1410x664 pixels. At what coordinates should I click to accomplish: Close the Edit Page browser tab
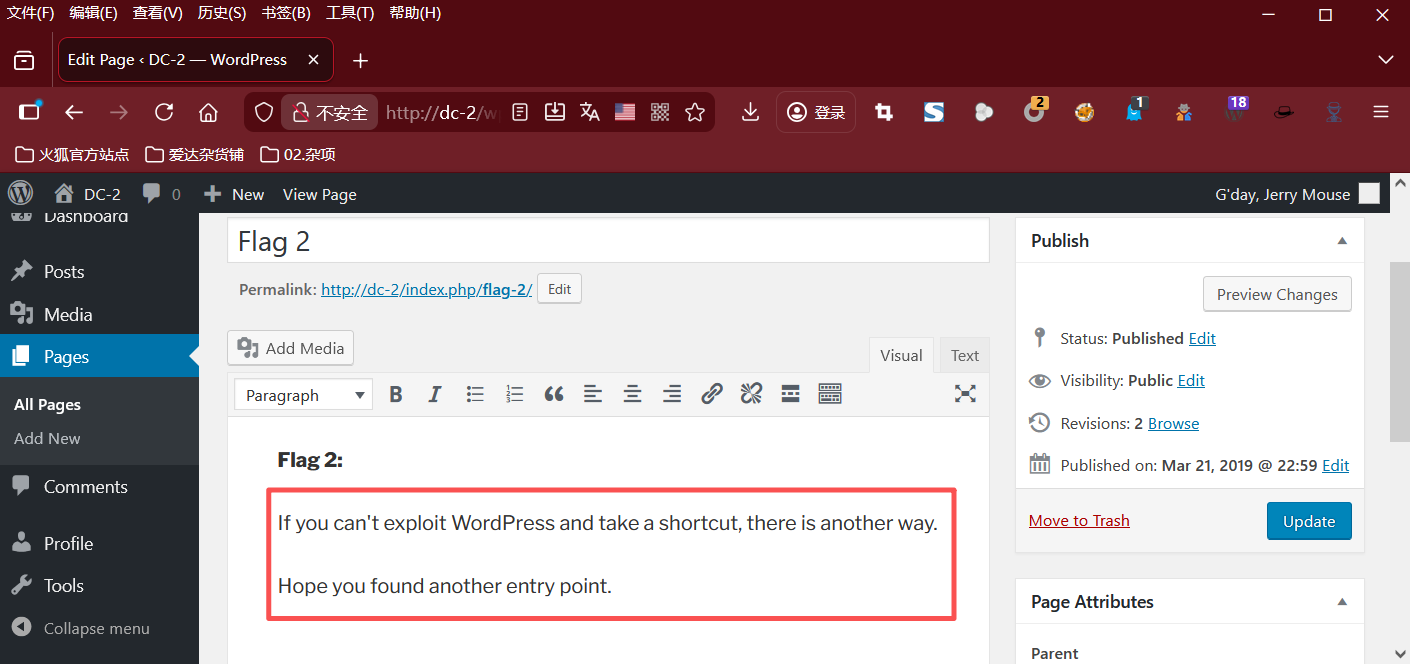tap(314, 60)
